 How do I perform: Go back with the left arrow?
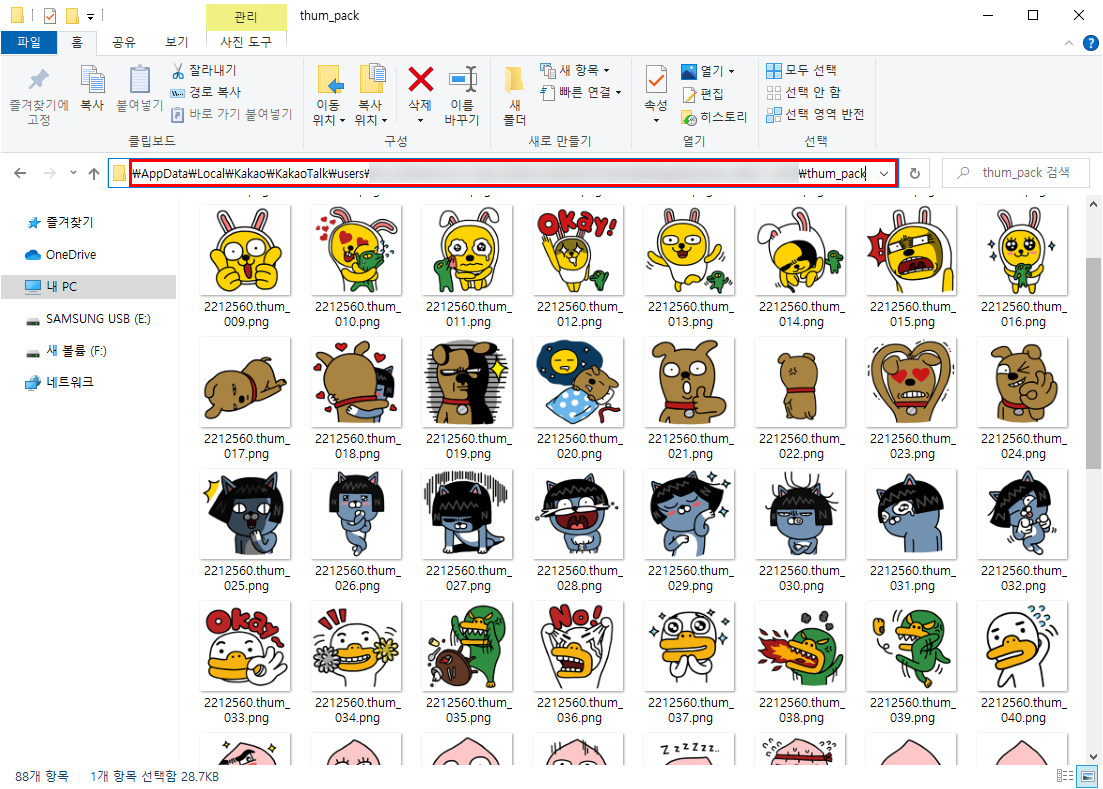tap(20, 173)
